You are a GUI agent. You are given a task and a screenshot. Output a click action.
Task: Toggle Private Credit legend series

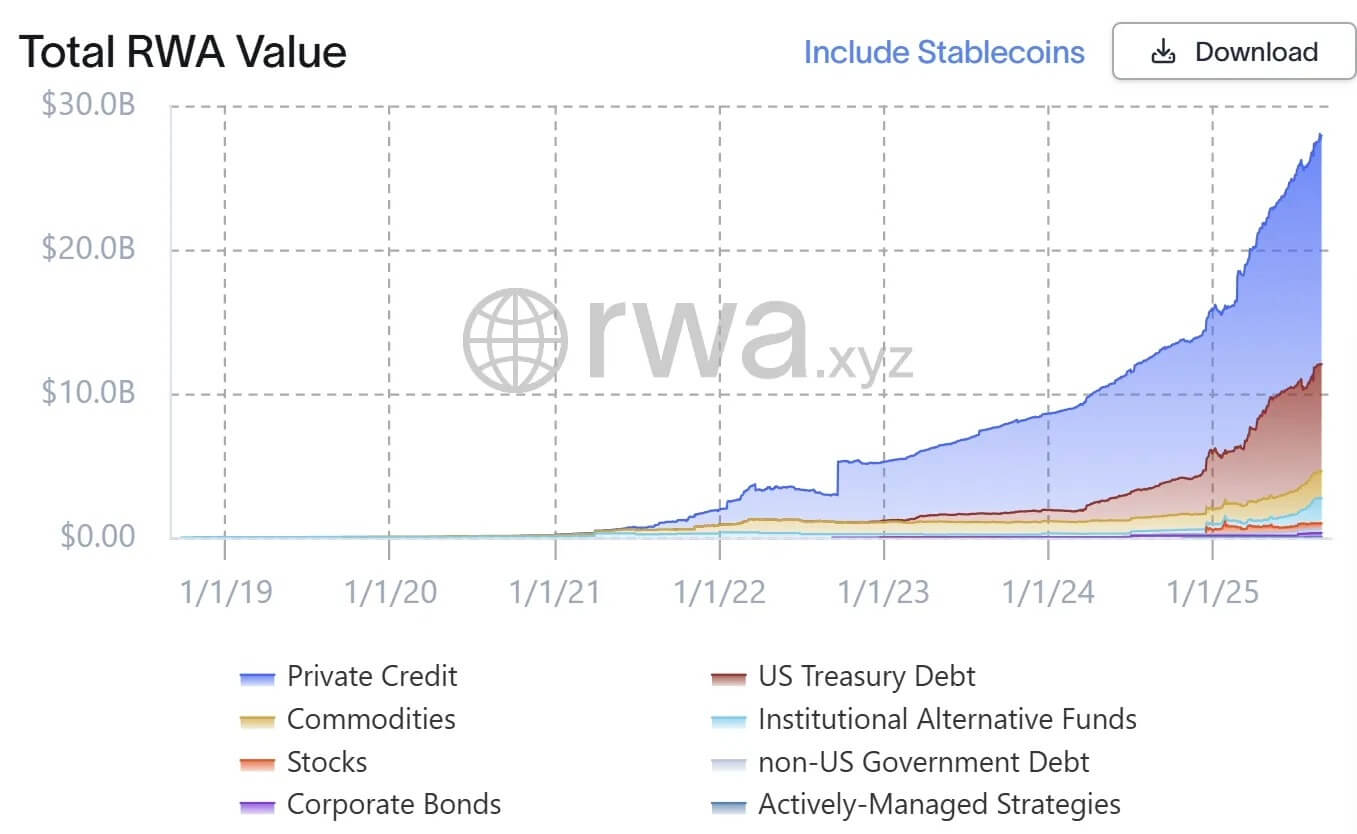point(372,676)
